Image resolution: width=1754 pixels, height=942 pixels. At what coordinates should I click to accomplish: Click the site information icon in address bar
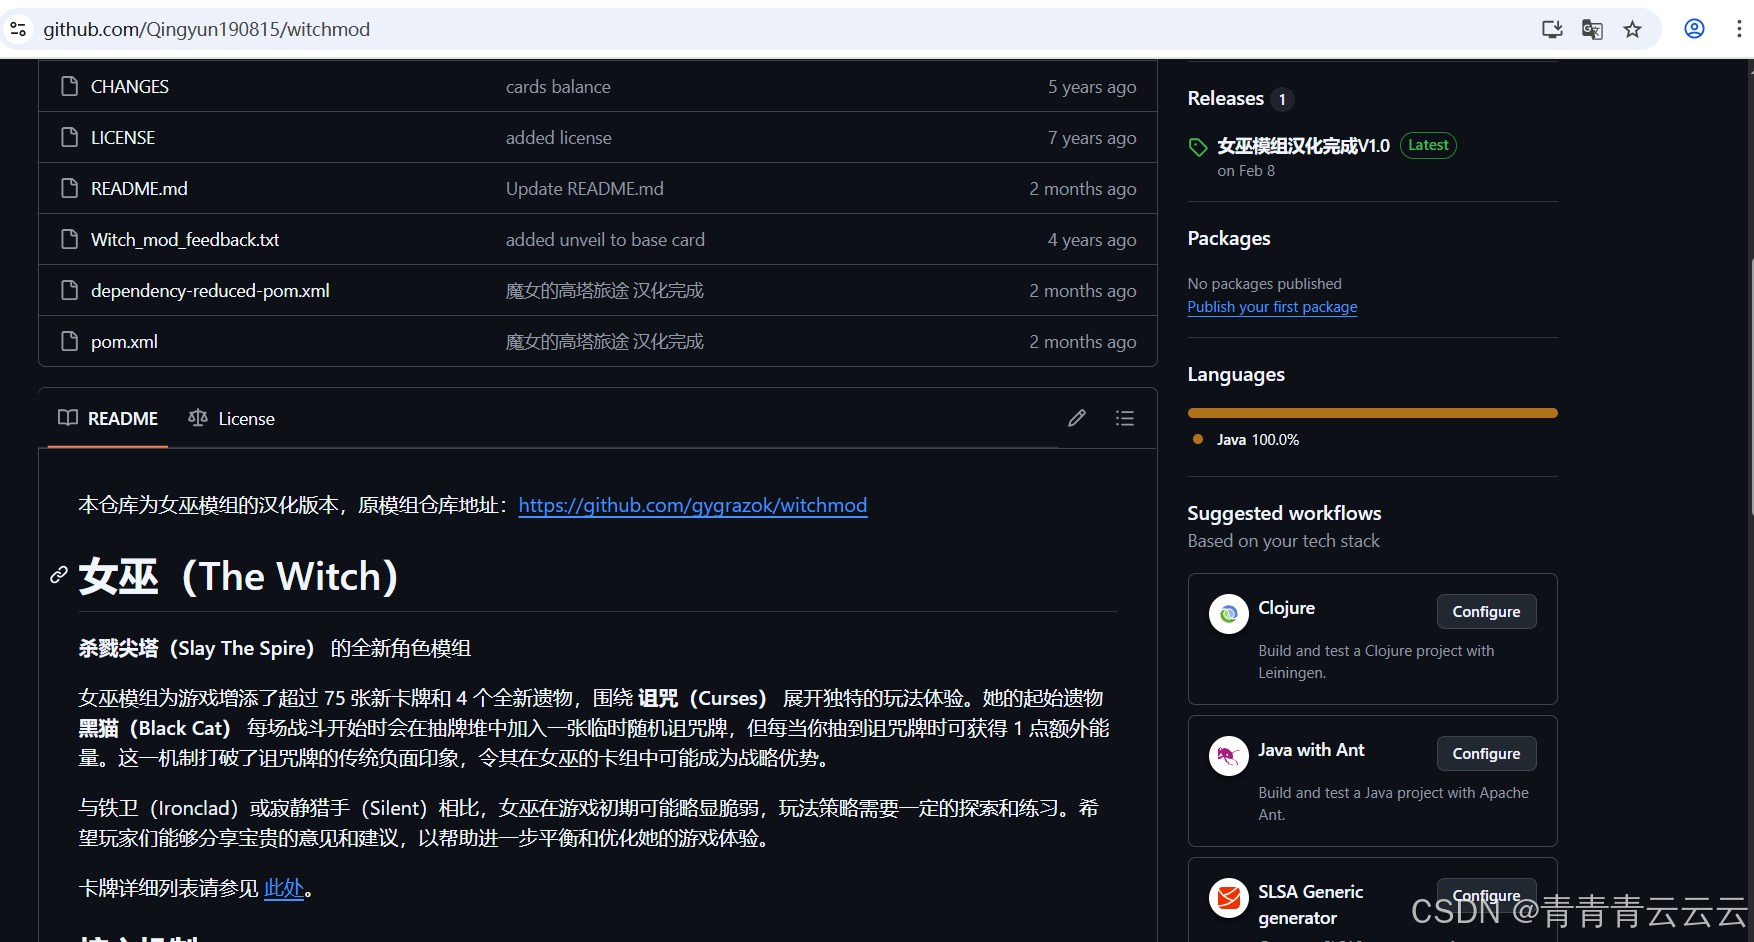(x=18, y=30)
